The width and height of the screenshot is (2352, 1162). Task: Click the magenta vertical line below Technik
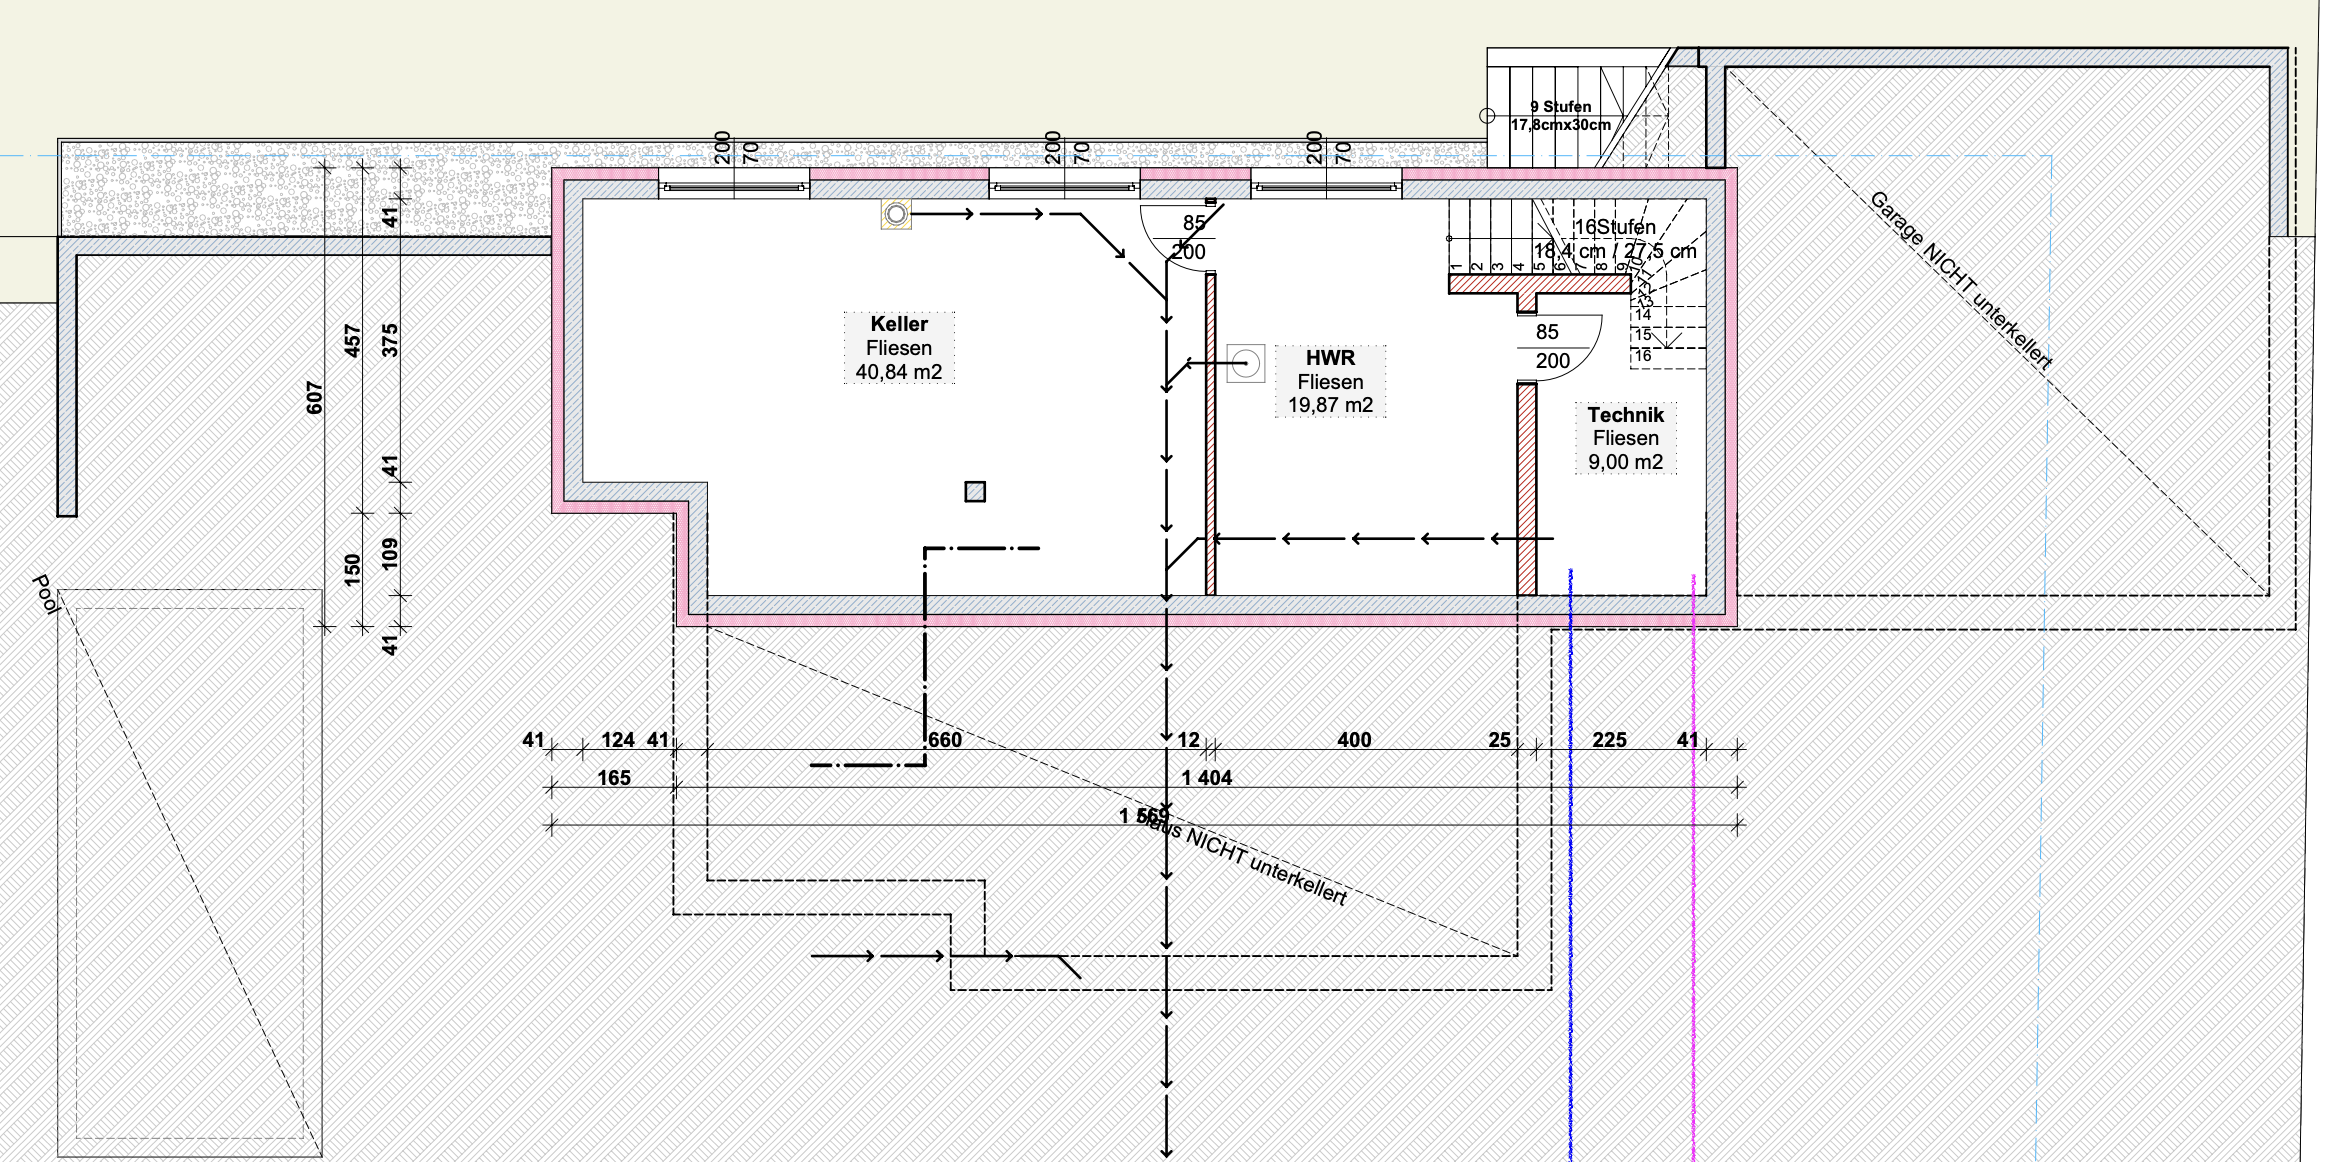pyautogui.click(x=1693, y=868)
